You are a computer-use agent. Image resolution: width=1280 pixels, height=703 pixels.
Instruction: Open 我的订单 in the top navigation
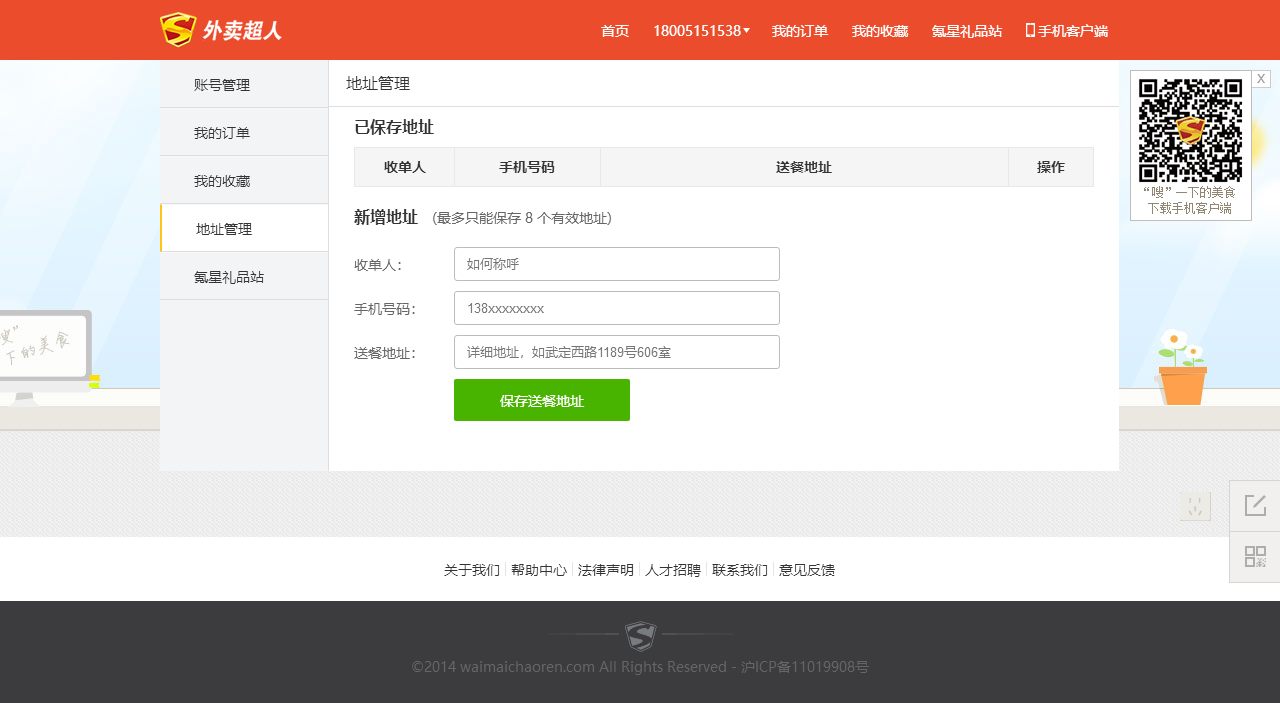click(x=800, y=31)
